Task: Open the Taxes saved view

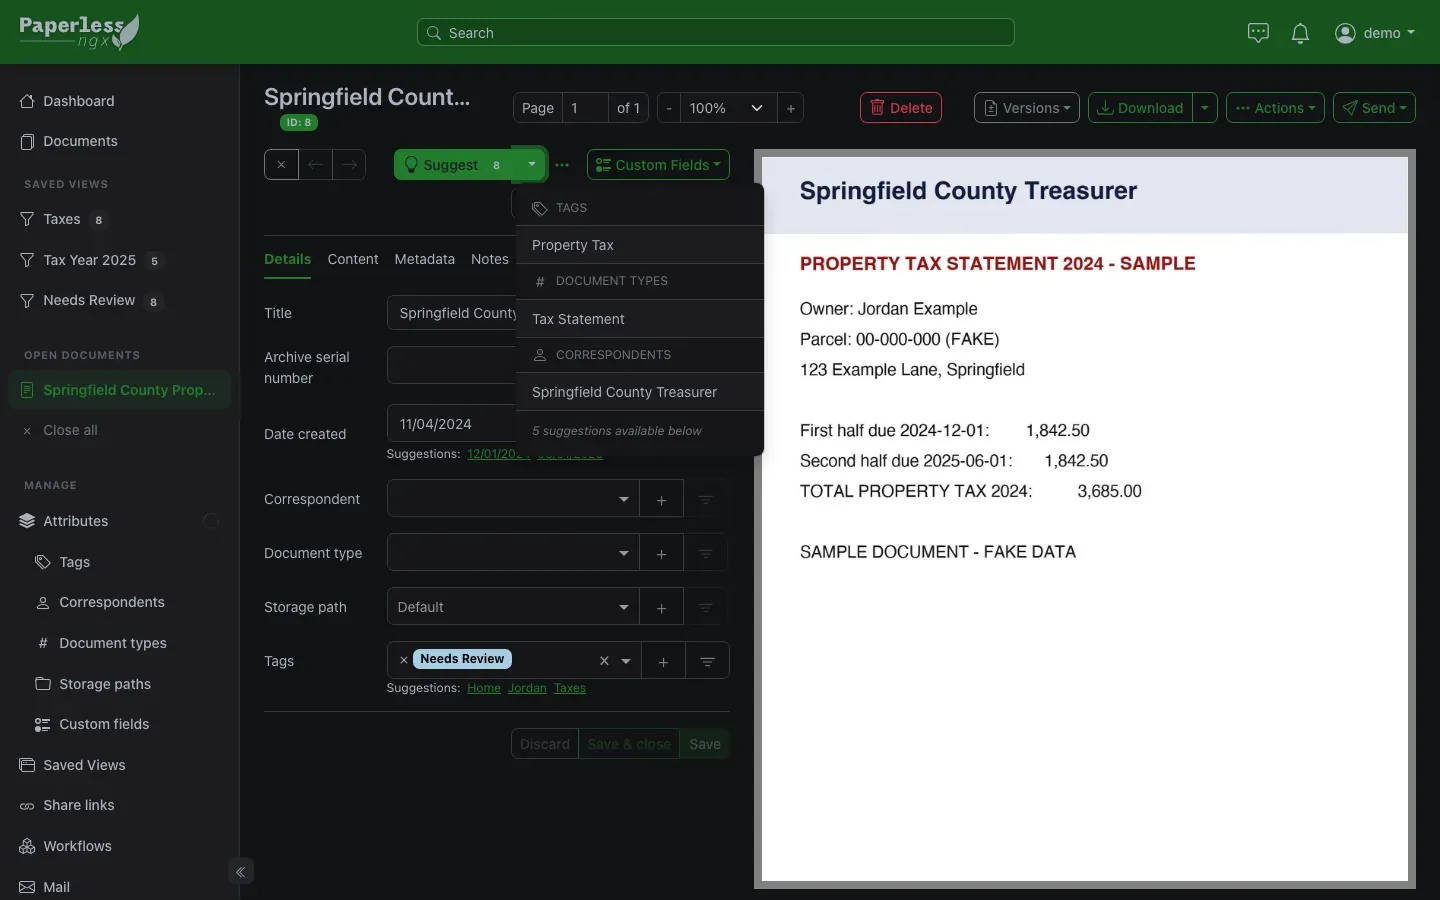Action: point(62,219)
